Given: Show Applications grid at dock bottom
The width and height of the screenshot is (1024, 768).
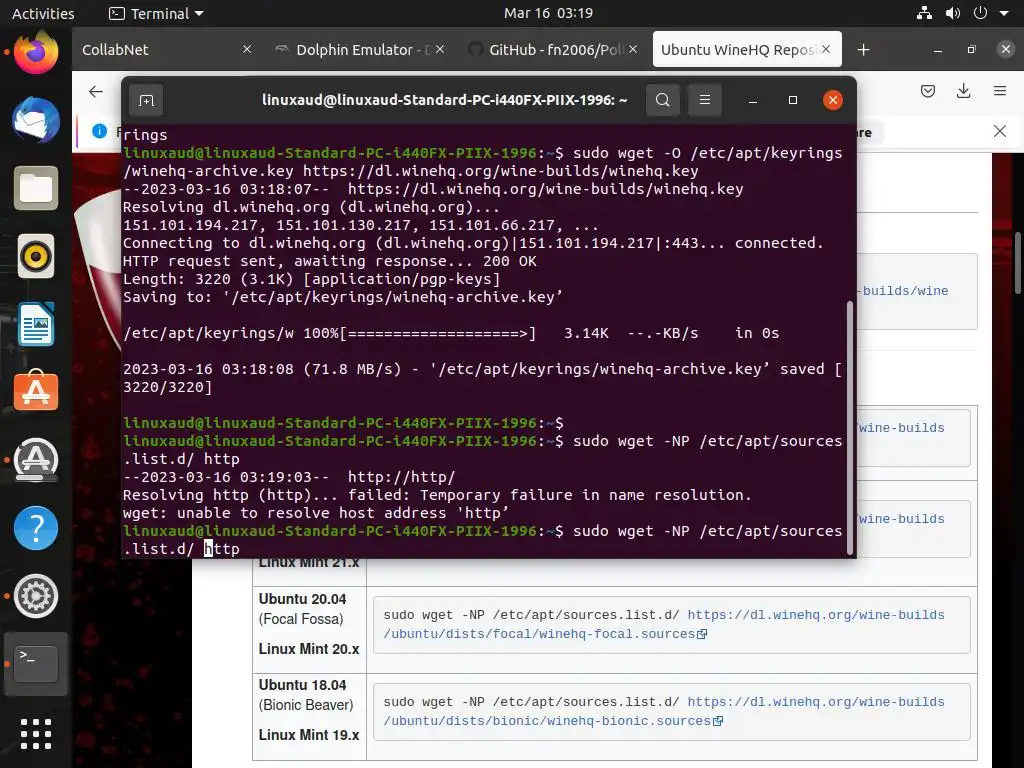Looking at the screenshot, I should tap(36, 734).
